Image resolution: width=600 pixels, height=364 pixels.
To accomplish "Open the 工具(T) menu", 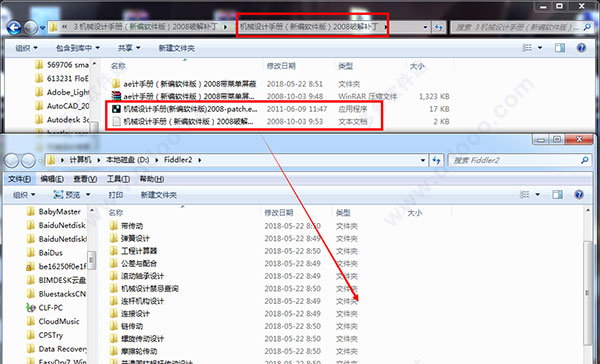I will pyautogui.click(x=118, y=179).
